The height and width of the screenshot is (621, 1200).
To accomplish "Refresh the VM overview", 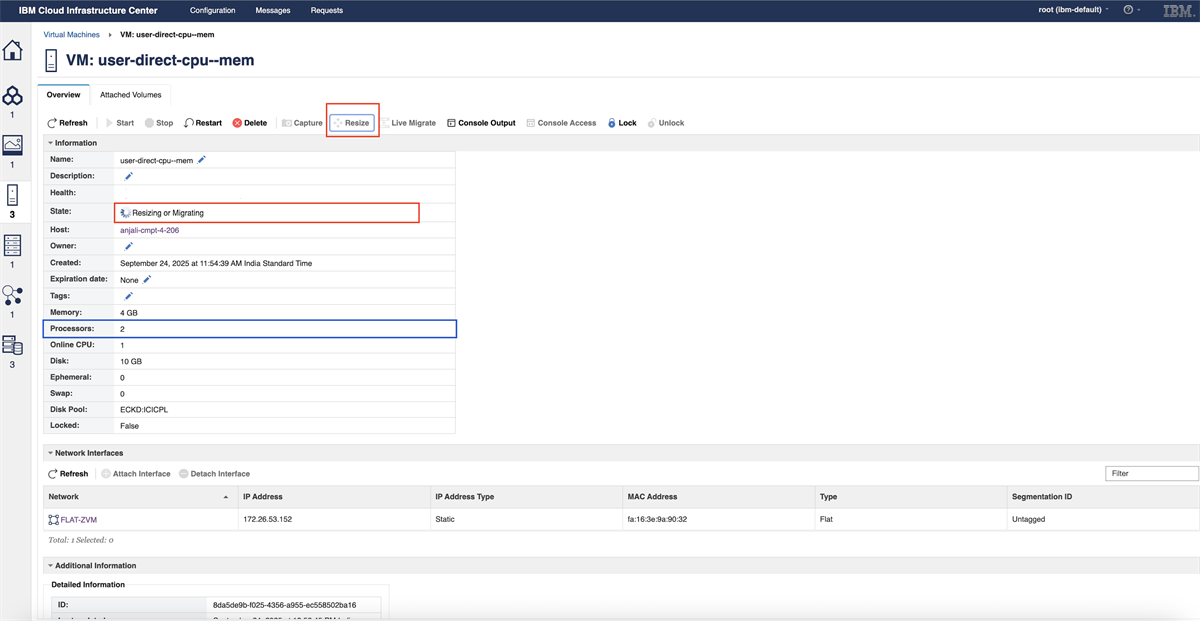I will coord(67,123).
